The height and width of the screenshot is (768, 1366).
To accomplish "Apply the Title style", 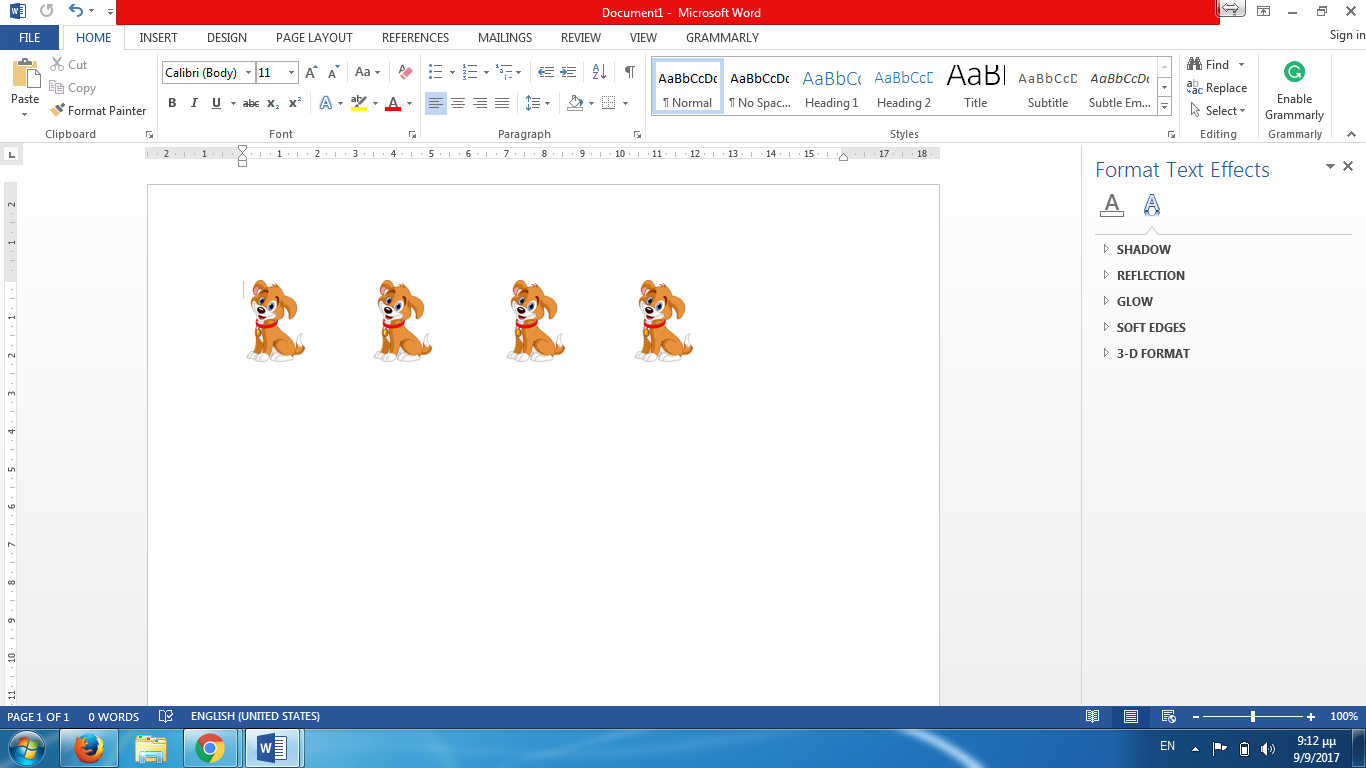I will 976,87.
